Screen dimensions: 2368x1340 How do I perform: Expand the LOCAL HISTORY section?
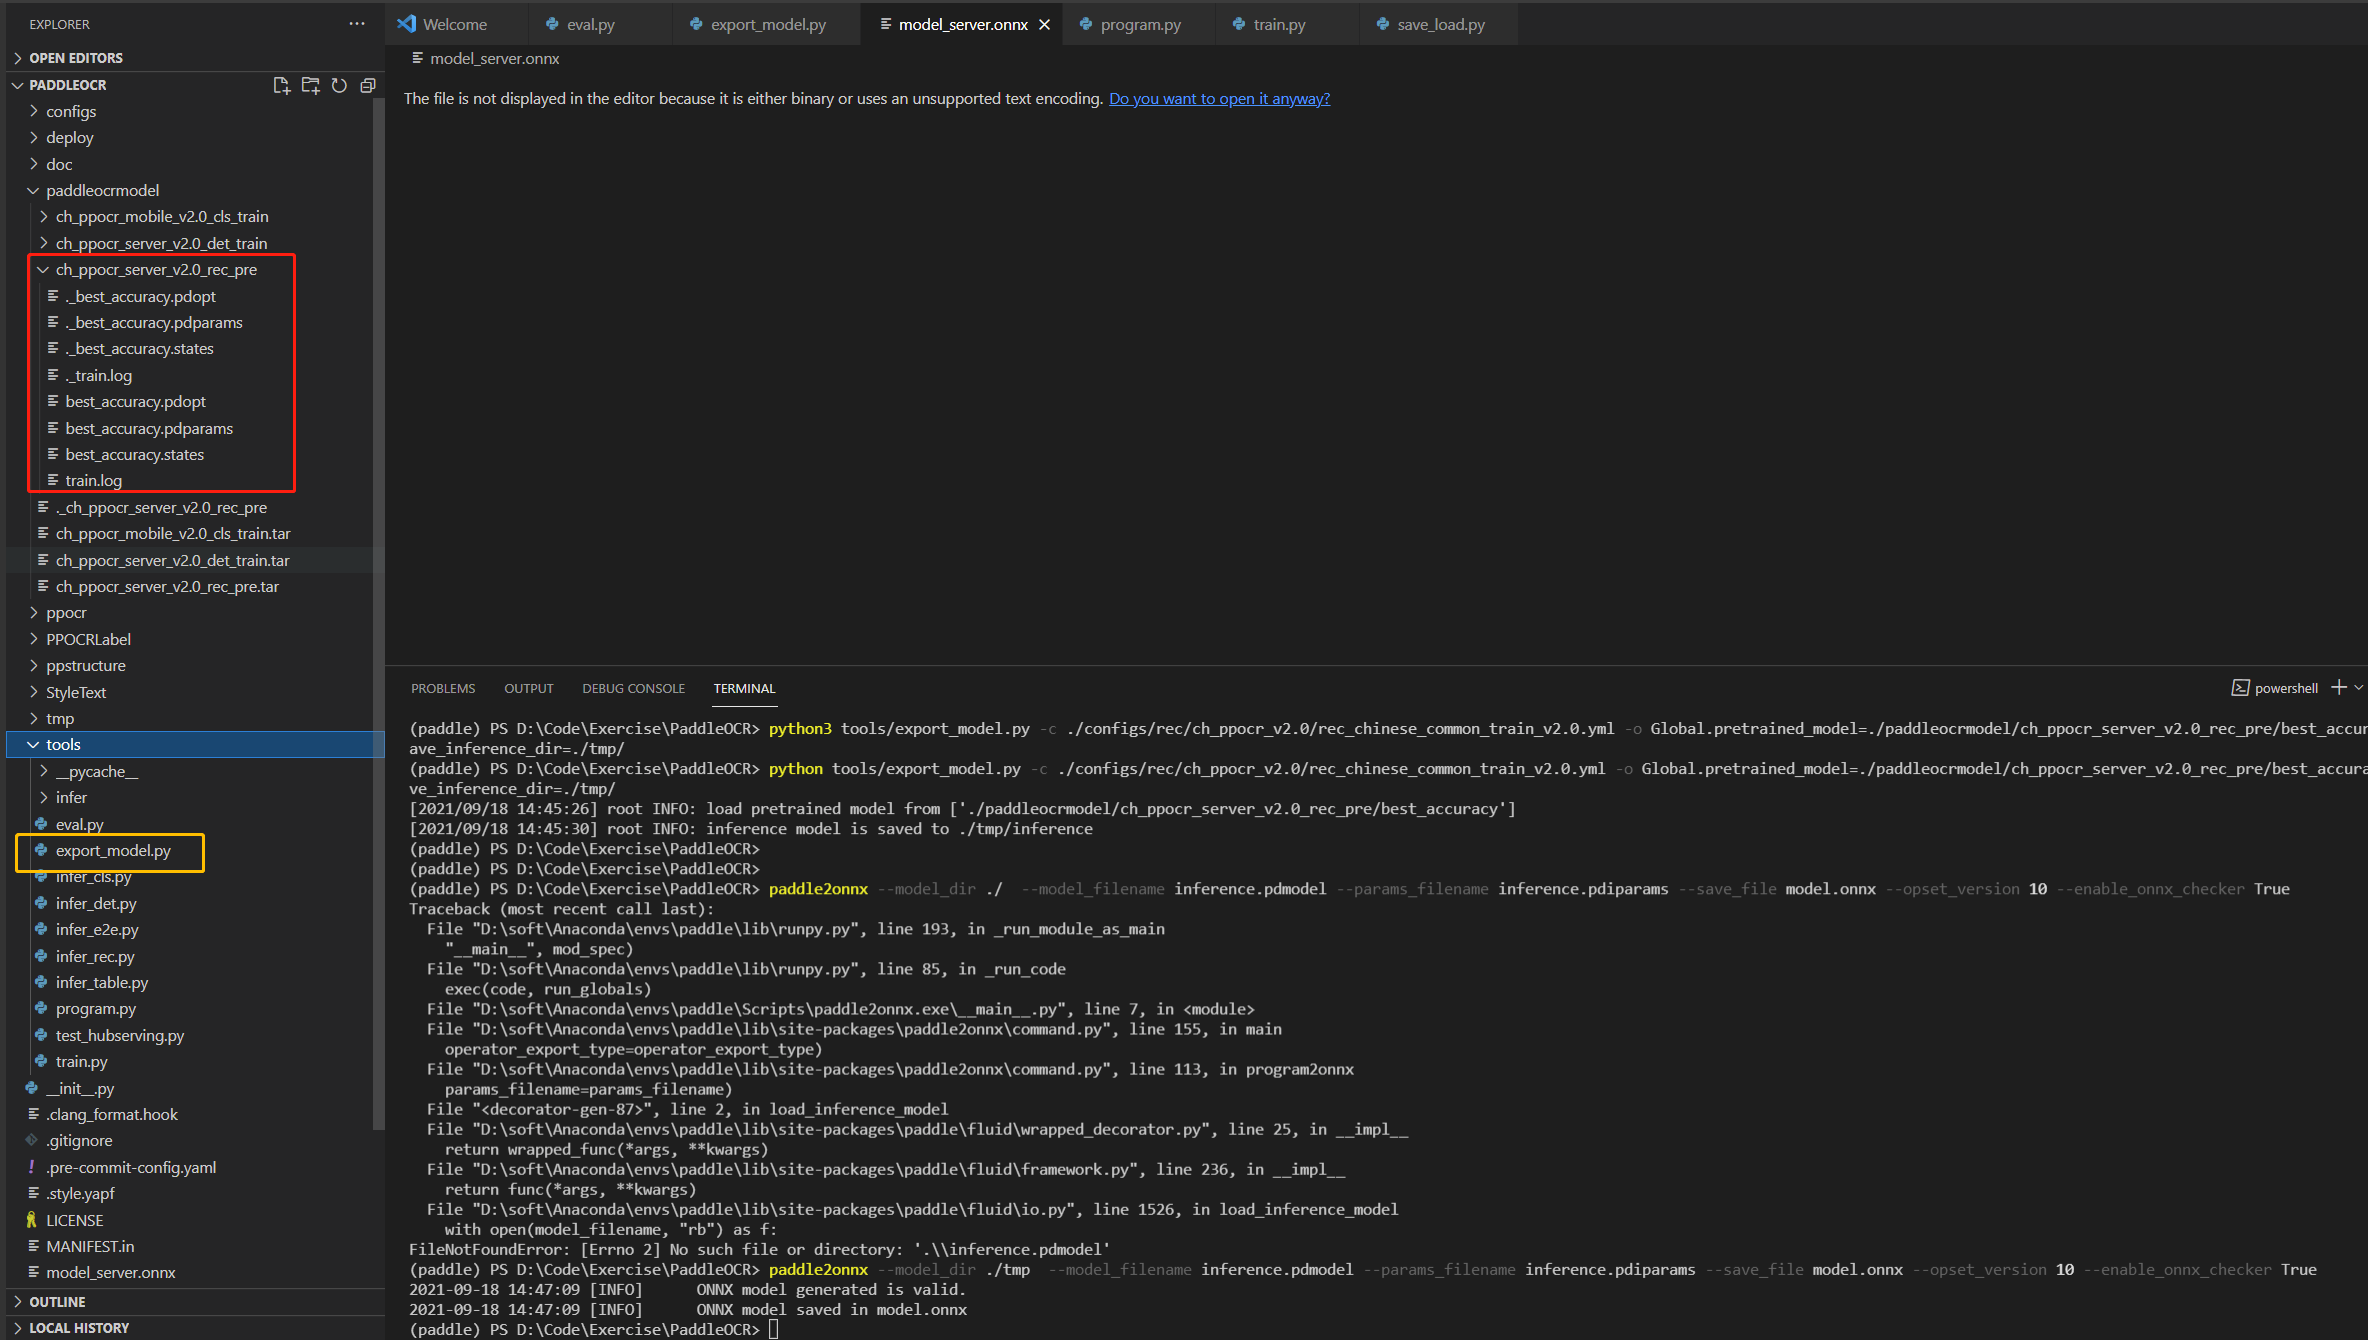click(79, 1327)
